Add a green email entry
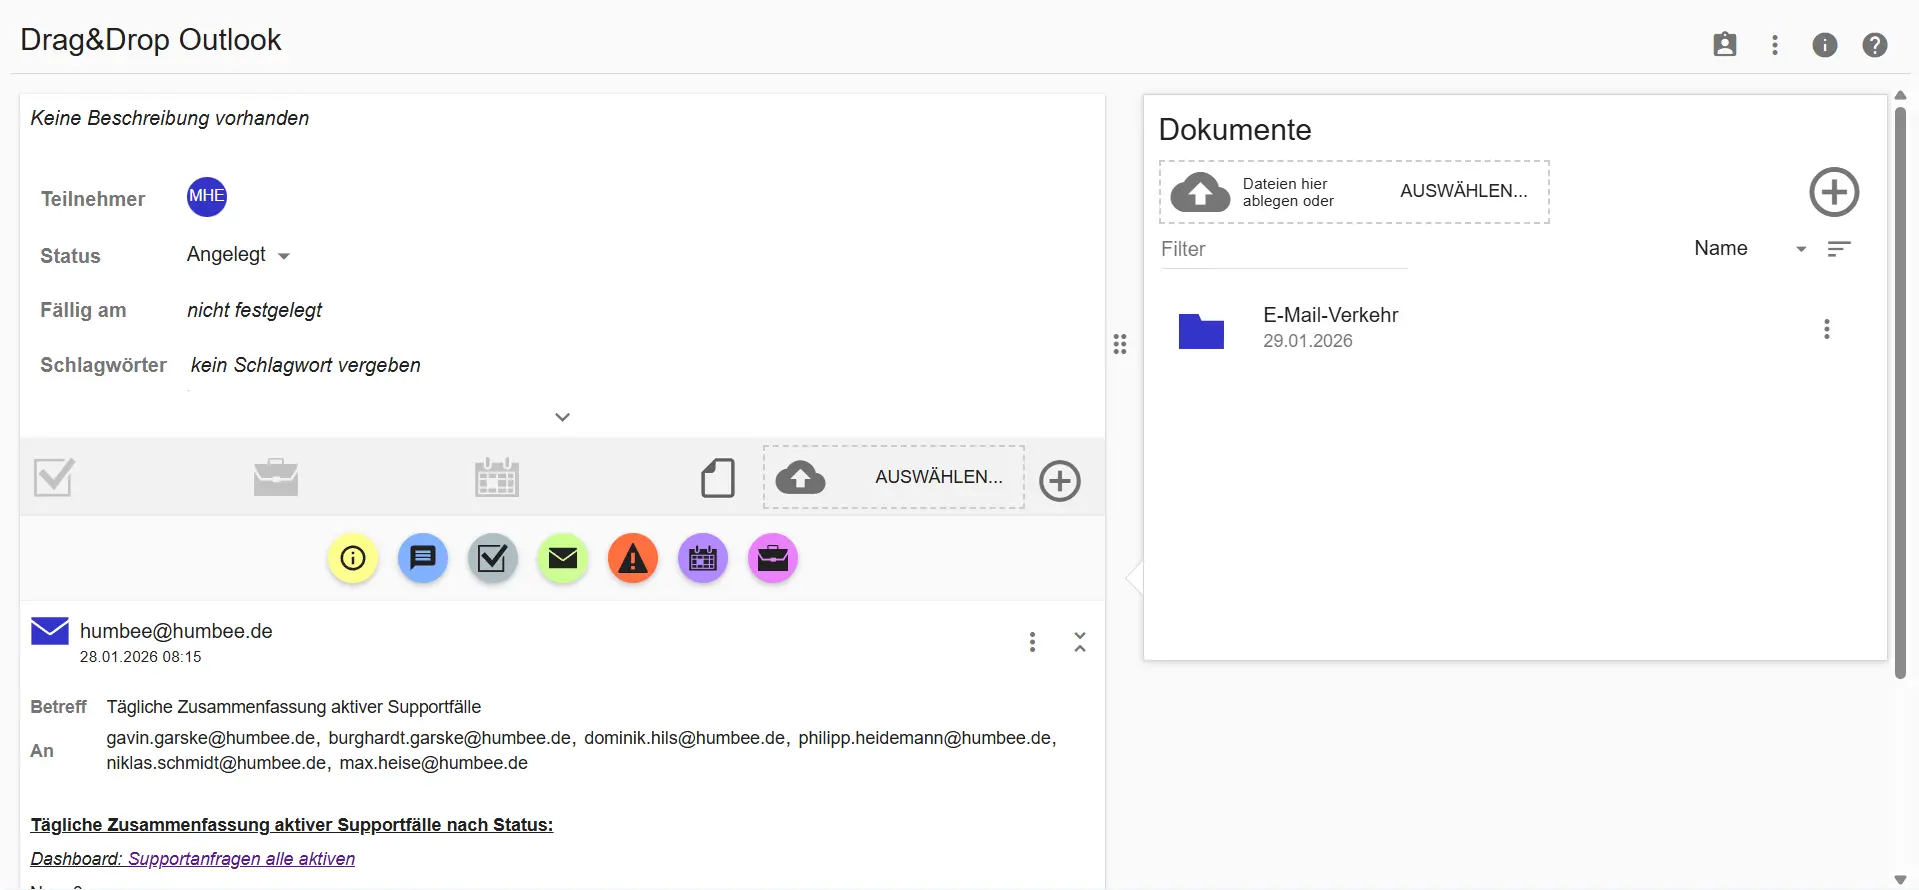 coord(563,558)
